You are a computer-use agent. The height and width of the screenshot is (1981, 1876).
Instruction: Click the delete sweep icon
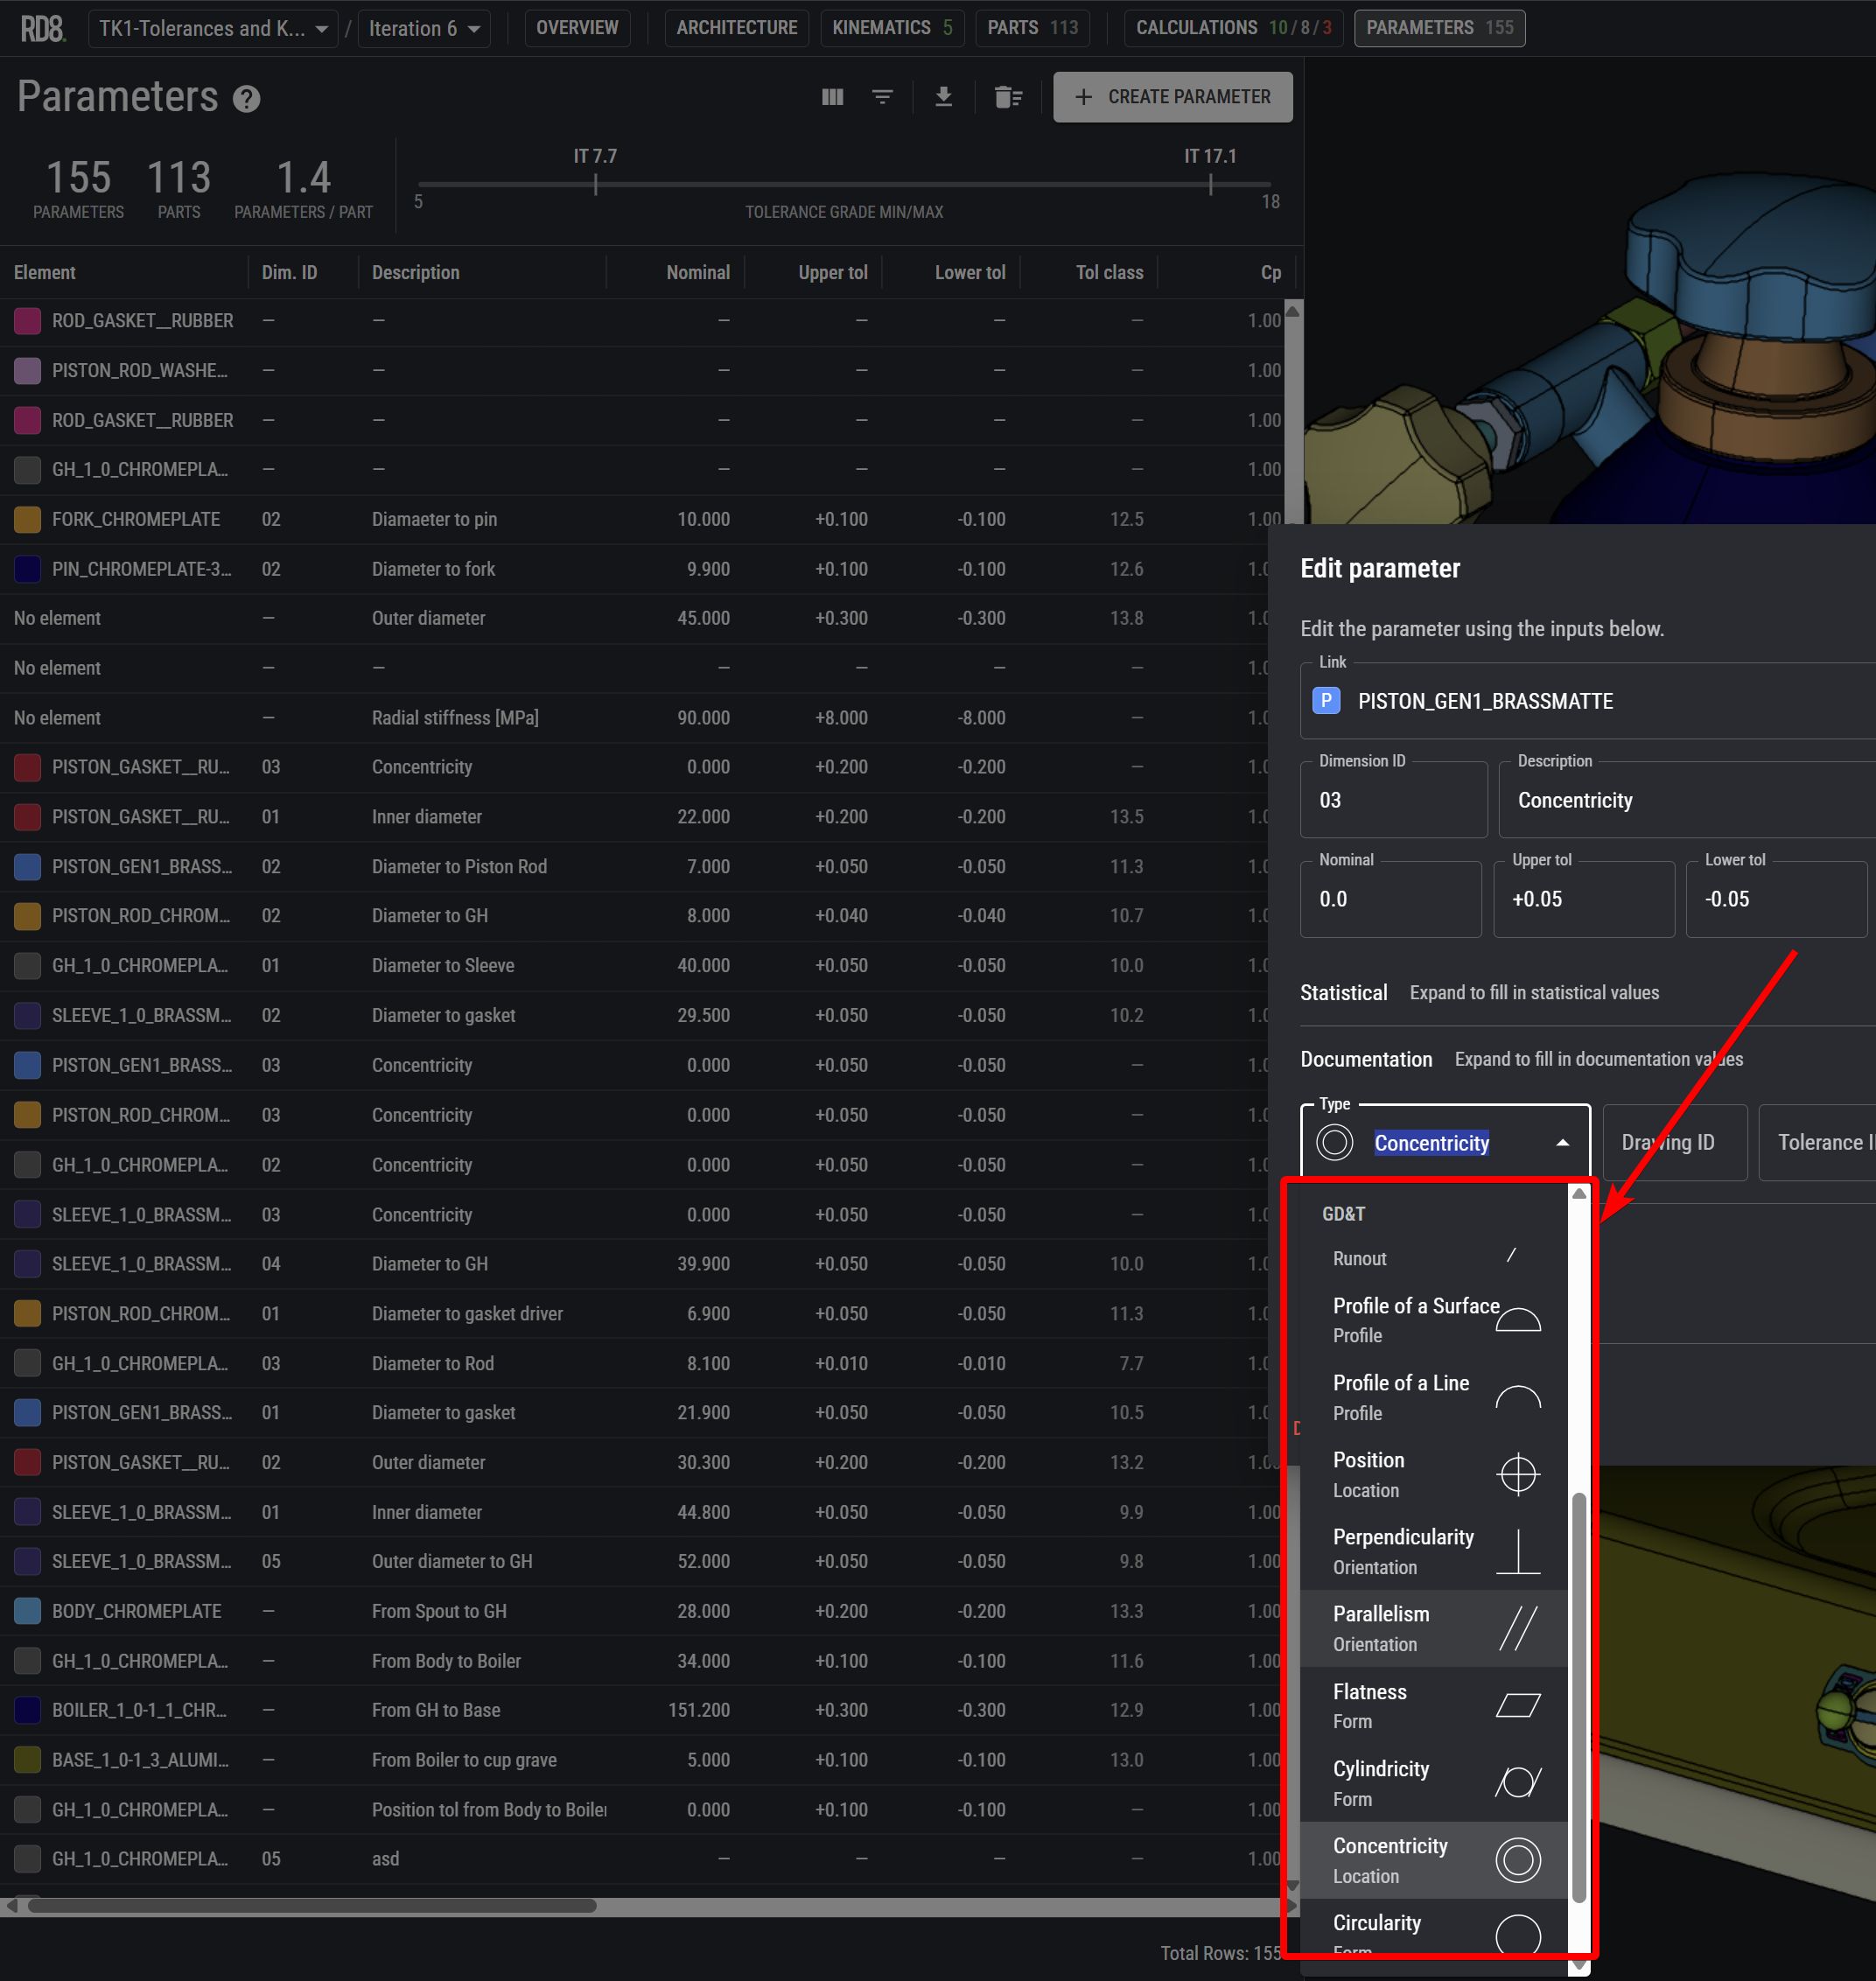pyautogui.click(x=1008, y=97)
